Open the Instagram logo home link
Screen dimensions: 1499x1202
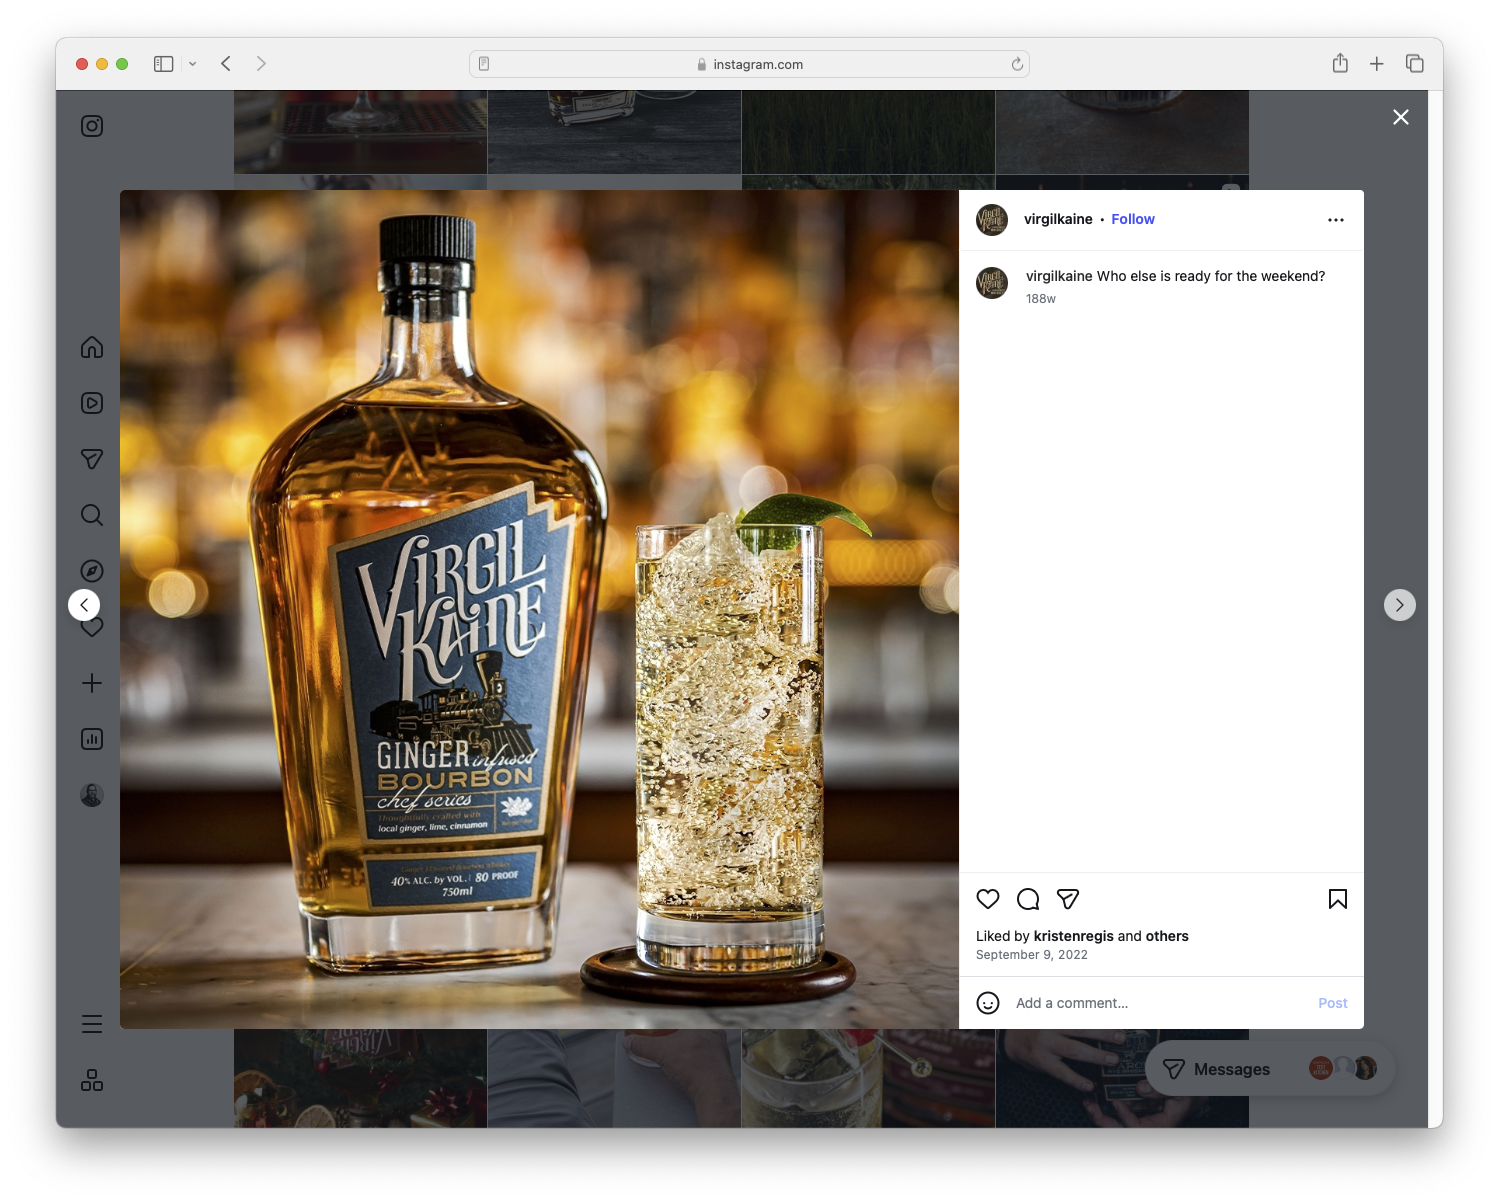click(92, 126)
